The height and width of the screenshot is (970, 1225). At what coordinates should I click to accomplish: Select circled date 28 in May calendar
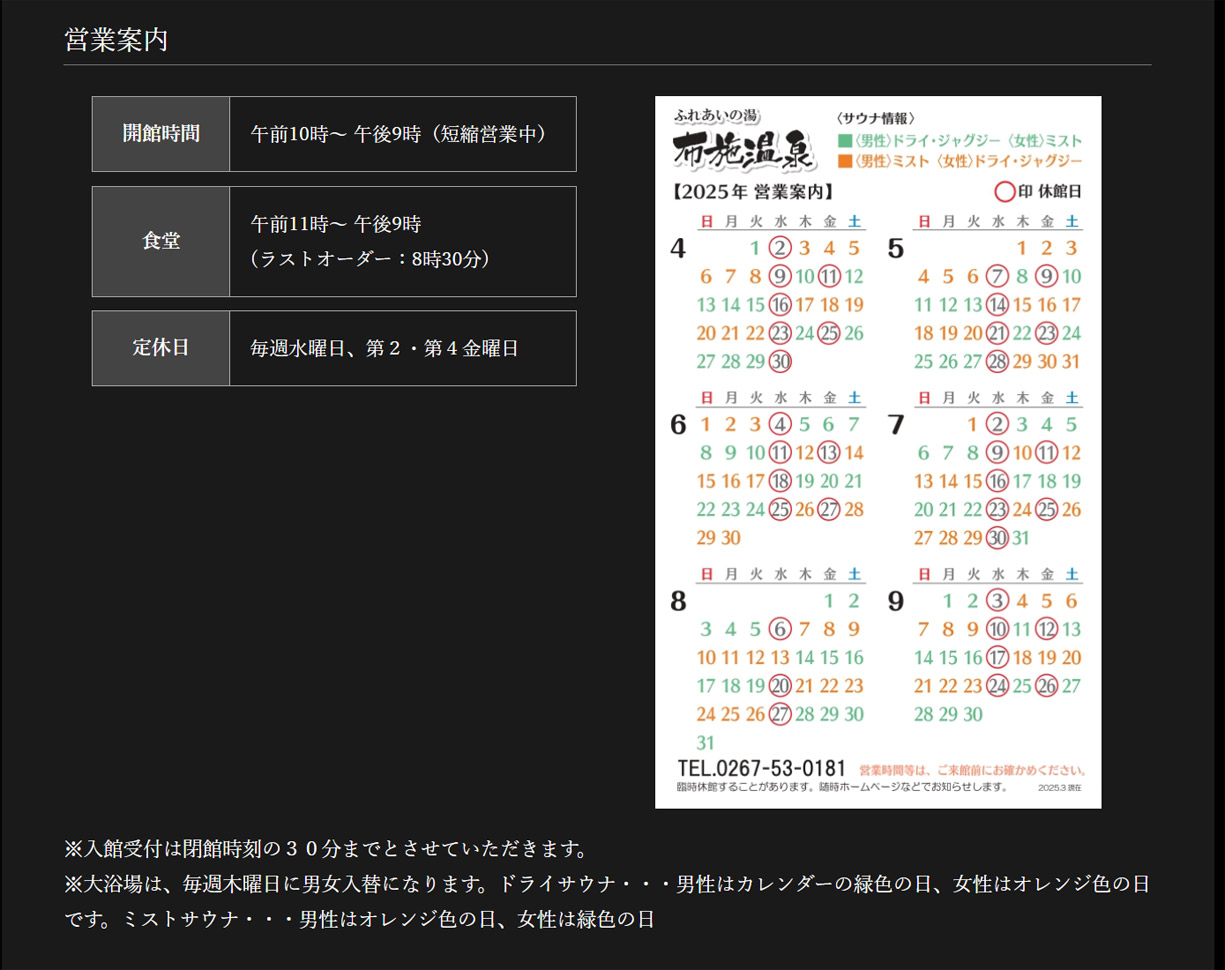[x=997, y=362]
